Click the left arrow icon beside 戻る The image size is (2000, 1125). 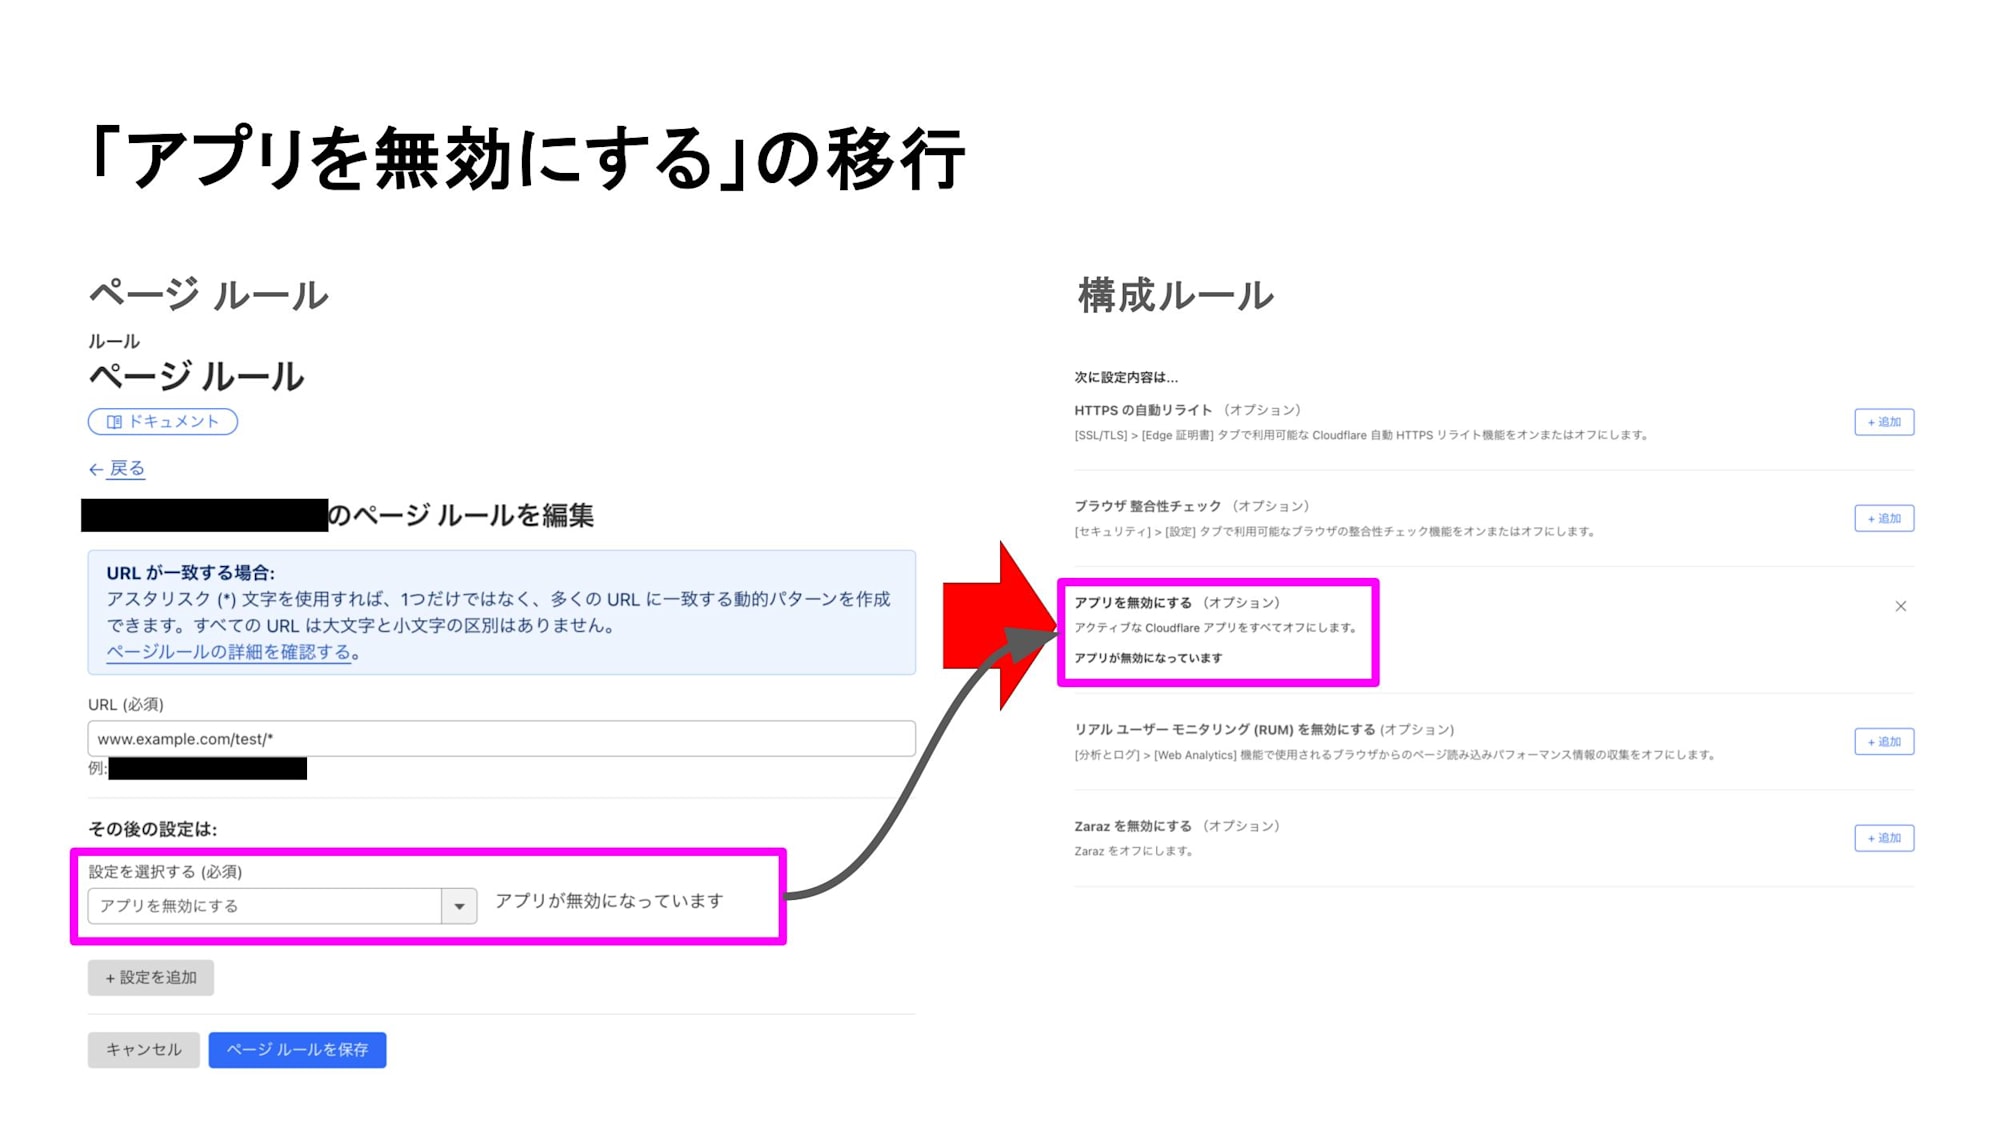coord(96,470)
